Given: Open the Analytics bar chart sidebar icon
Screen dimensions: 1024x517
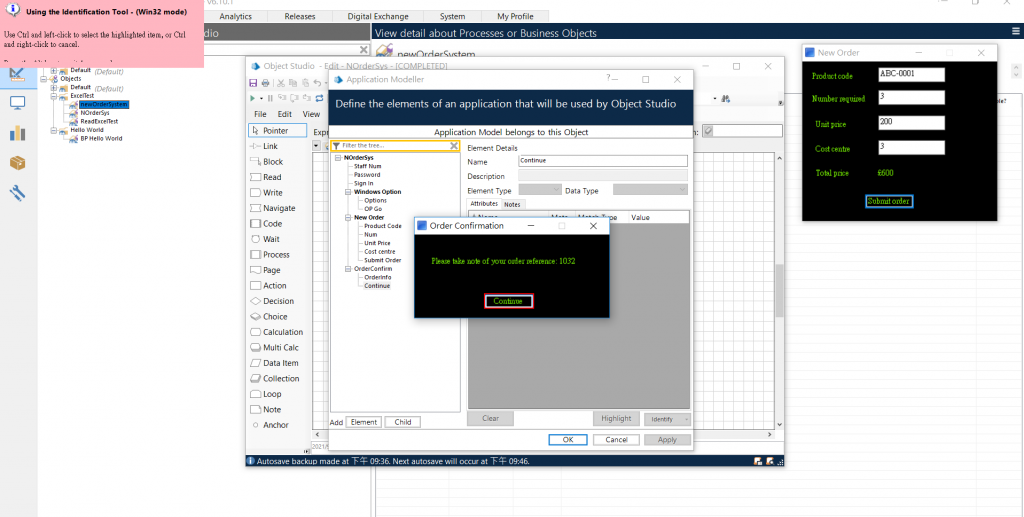Looking at the screenshot, I should [x=18, y=133].
